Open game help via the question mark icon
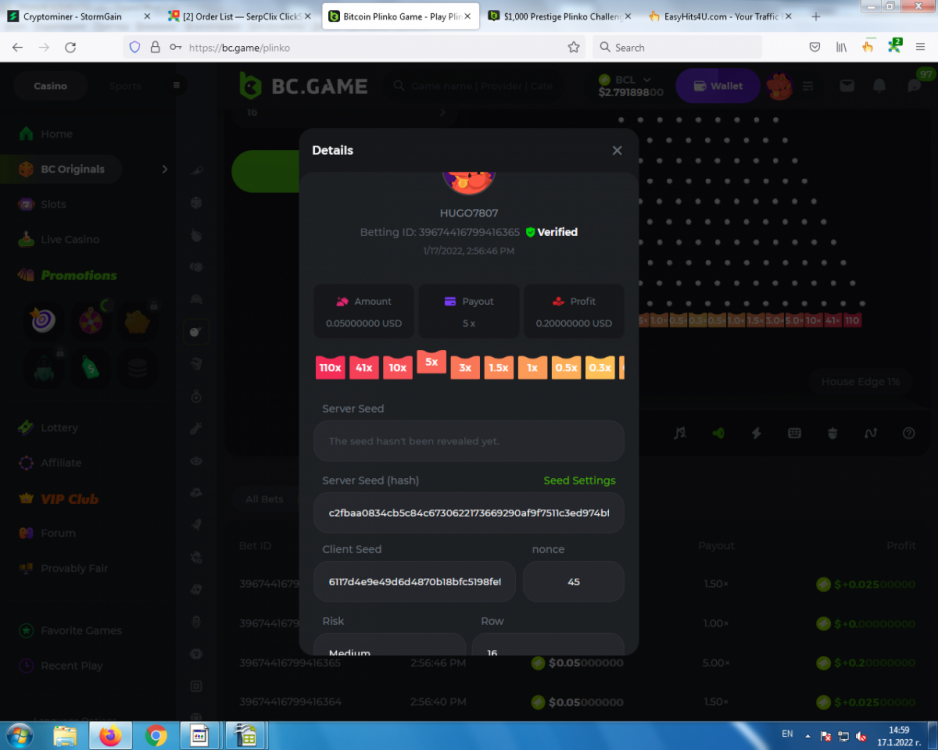938x750 pixels. tap(908, 433)
